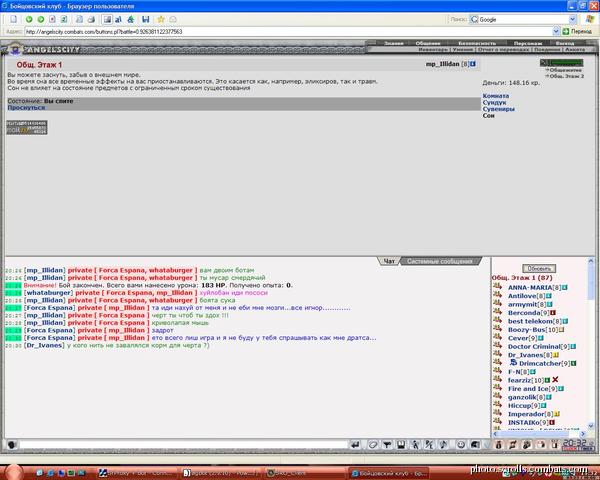Click the green forward navigation arrow
Image resolution: width=600 pixels, height=480 pixels.
click(x=41, y=19)
